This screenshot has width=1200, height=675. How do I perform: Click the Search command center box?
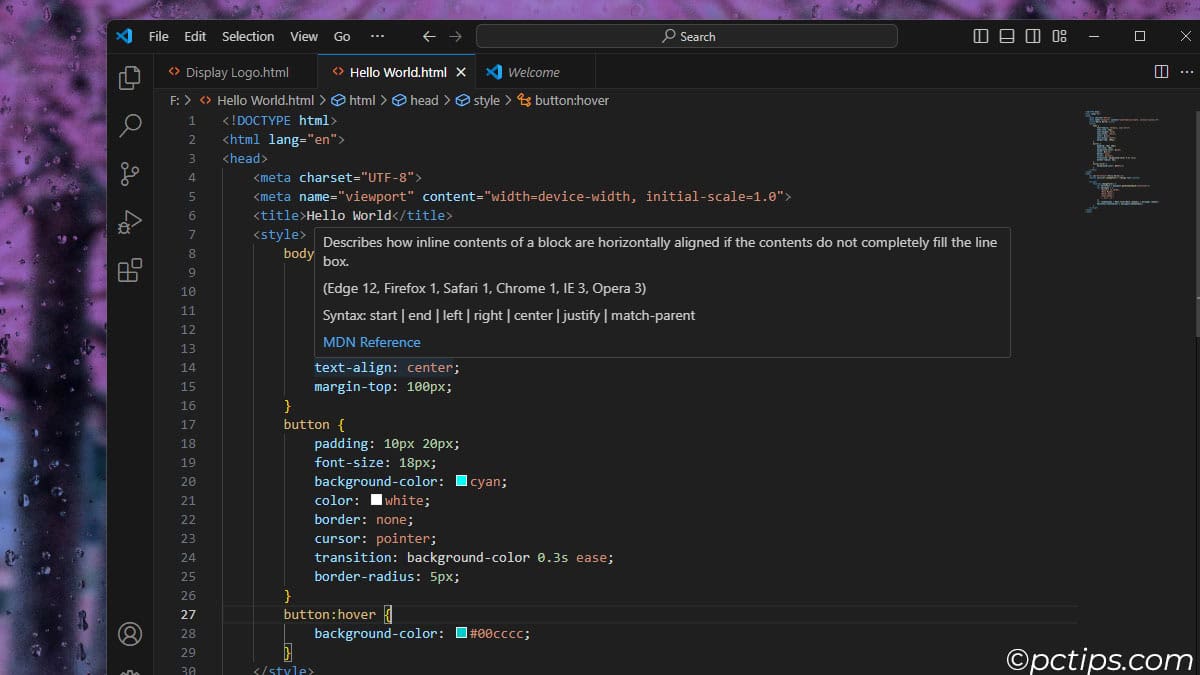[x=687, y=36]
